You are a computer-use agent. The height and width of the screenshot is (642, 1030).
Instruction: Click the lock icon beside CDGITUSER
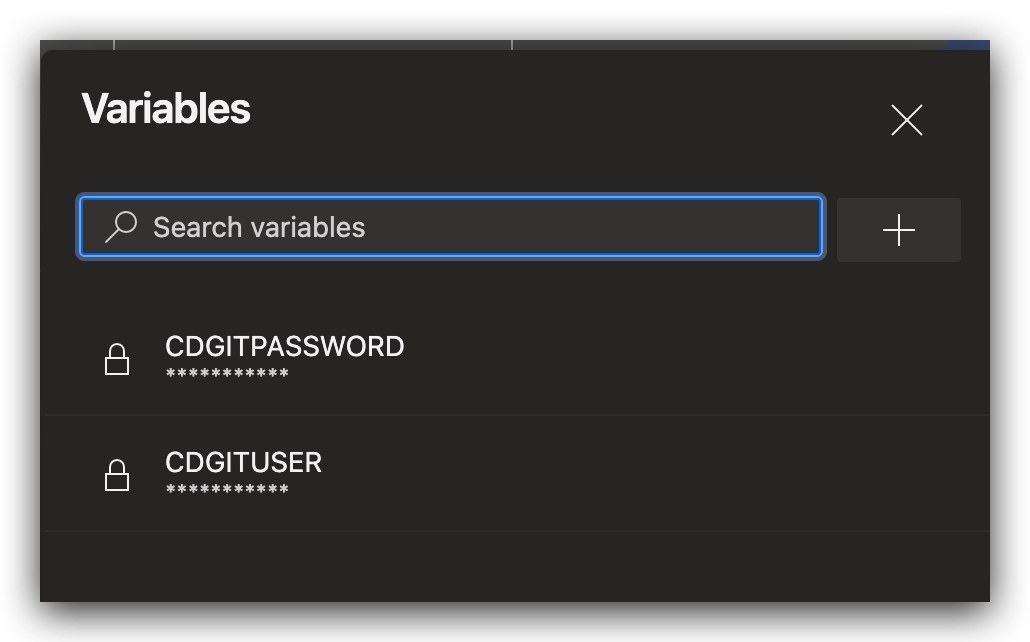click(117, 475)
